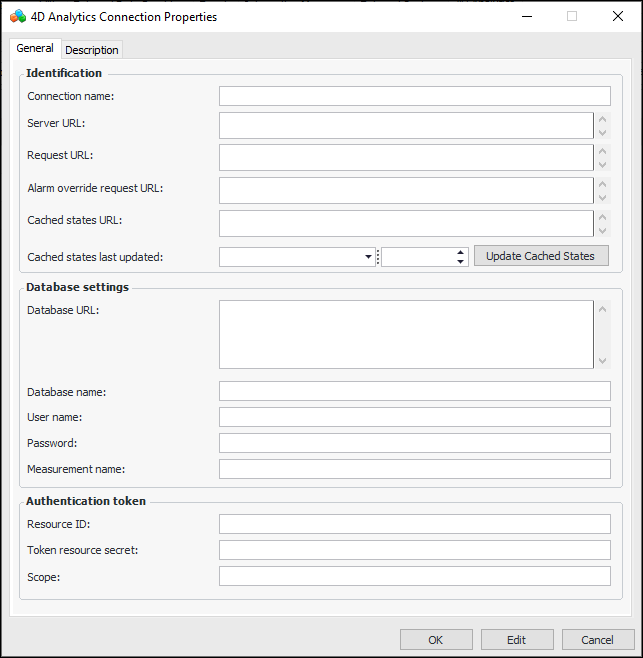Click the Resource ID field
The image size is (643, 658).
coord(414,524)
